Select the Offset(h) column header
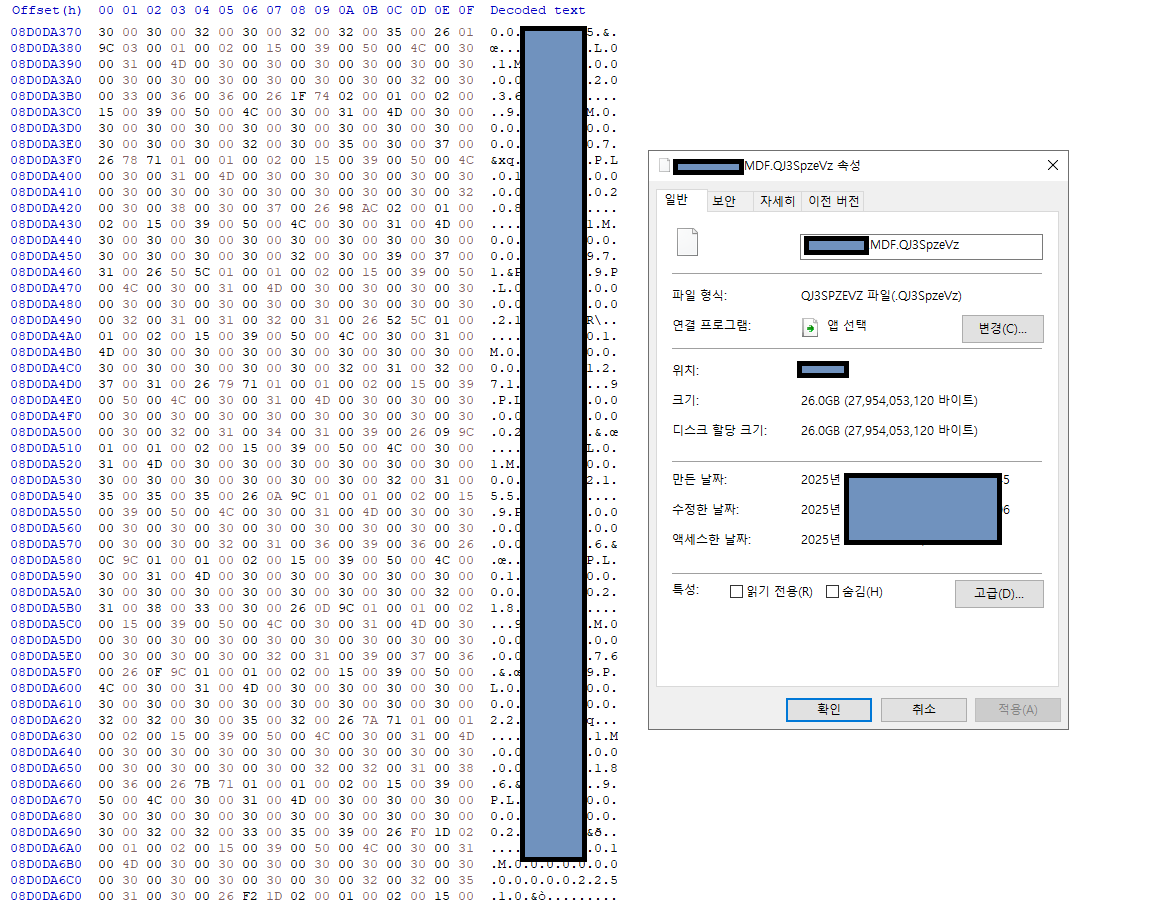Image resolution: width=1152 pixels, height=905 pixels. tap(46, 10)
